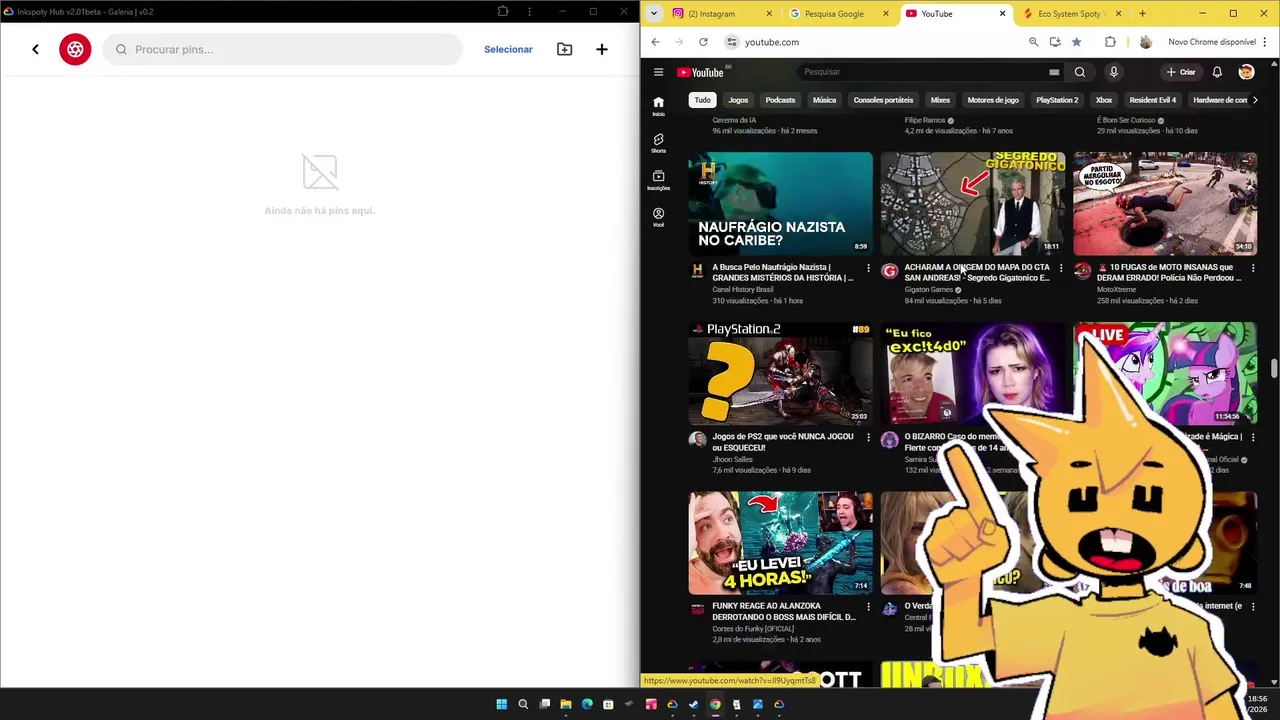Open 'Funky reage ao Alanzoka' video title
Screen dimensions: 1280x720
click(784, 611)
